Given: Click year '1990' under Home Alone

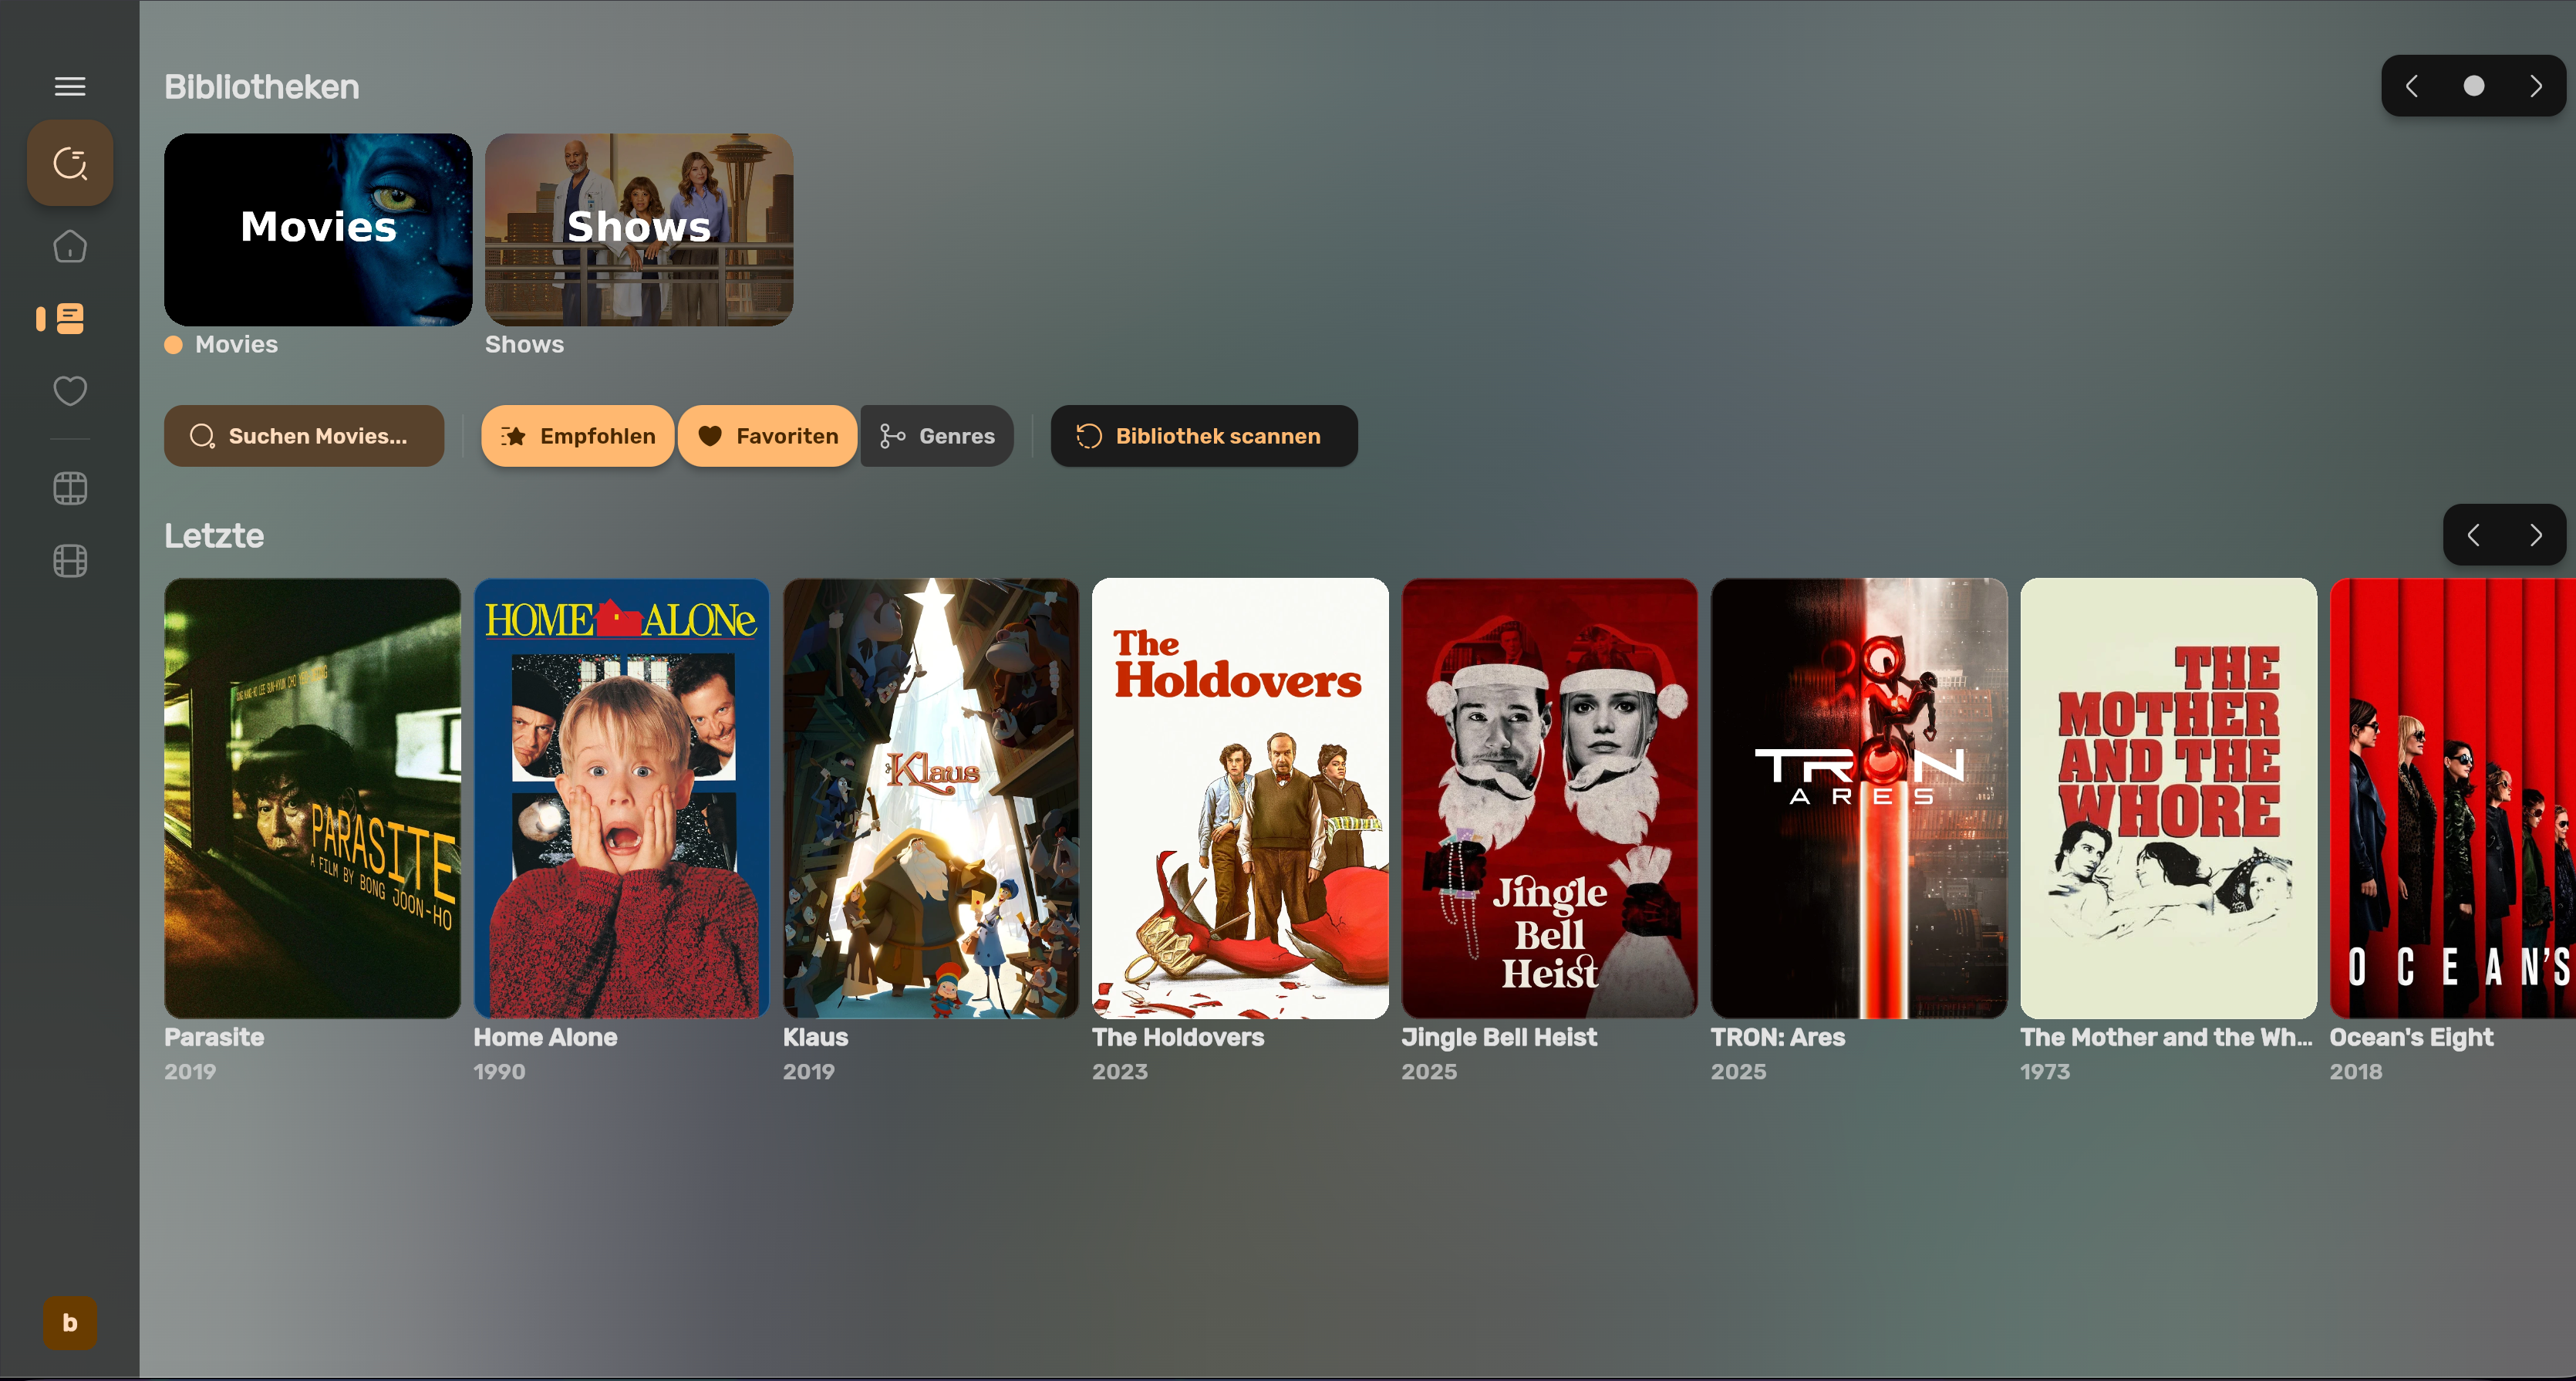Looking at the screenshot, I should coord(499,1071).
